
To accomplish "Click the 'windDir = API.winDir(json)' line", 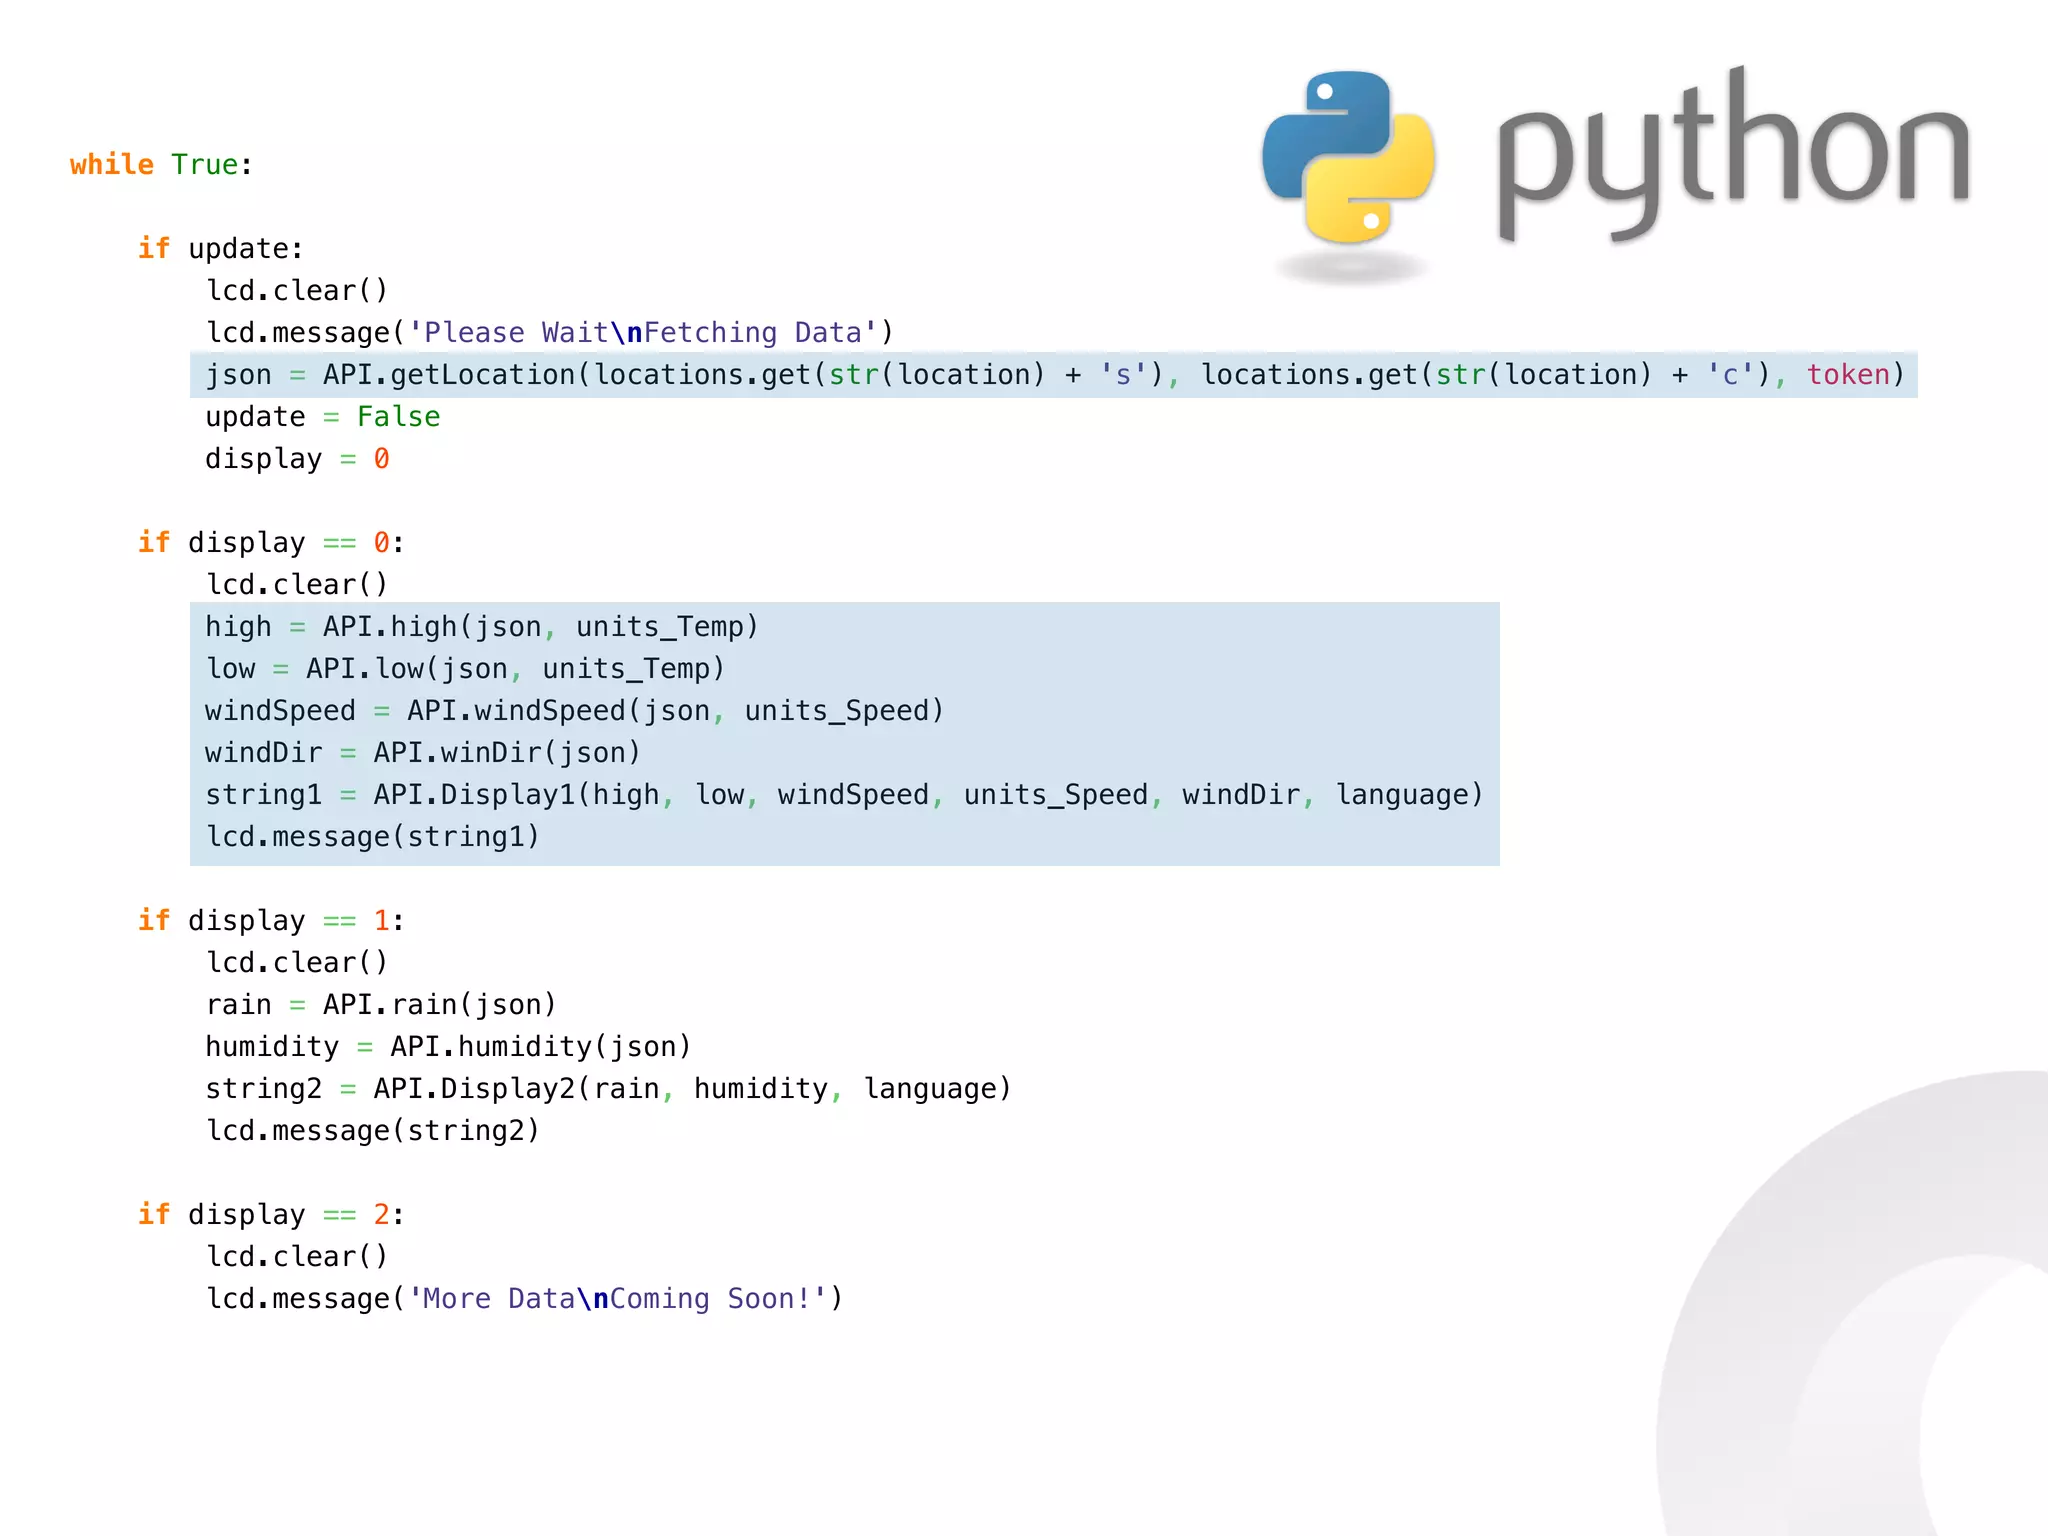I will coord(423,752).
